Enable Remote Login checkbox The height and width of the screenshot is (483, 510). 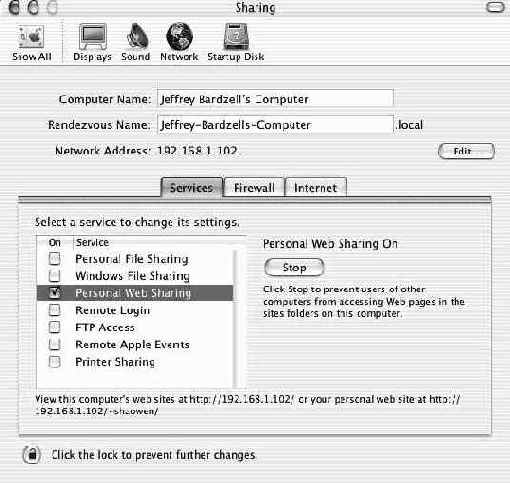pos(54,310)
